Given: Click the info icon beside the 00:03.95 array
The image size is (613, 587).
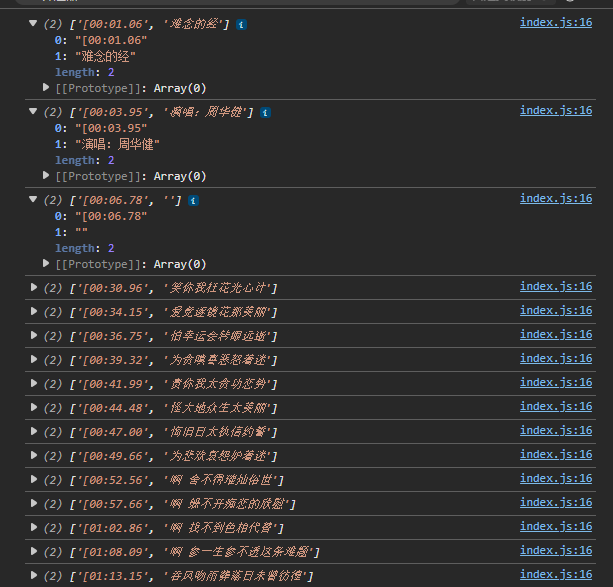Looking at the screenshot, I should click(x=265, y=113).
